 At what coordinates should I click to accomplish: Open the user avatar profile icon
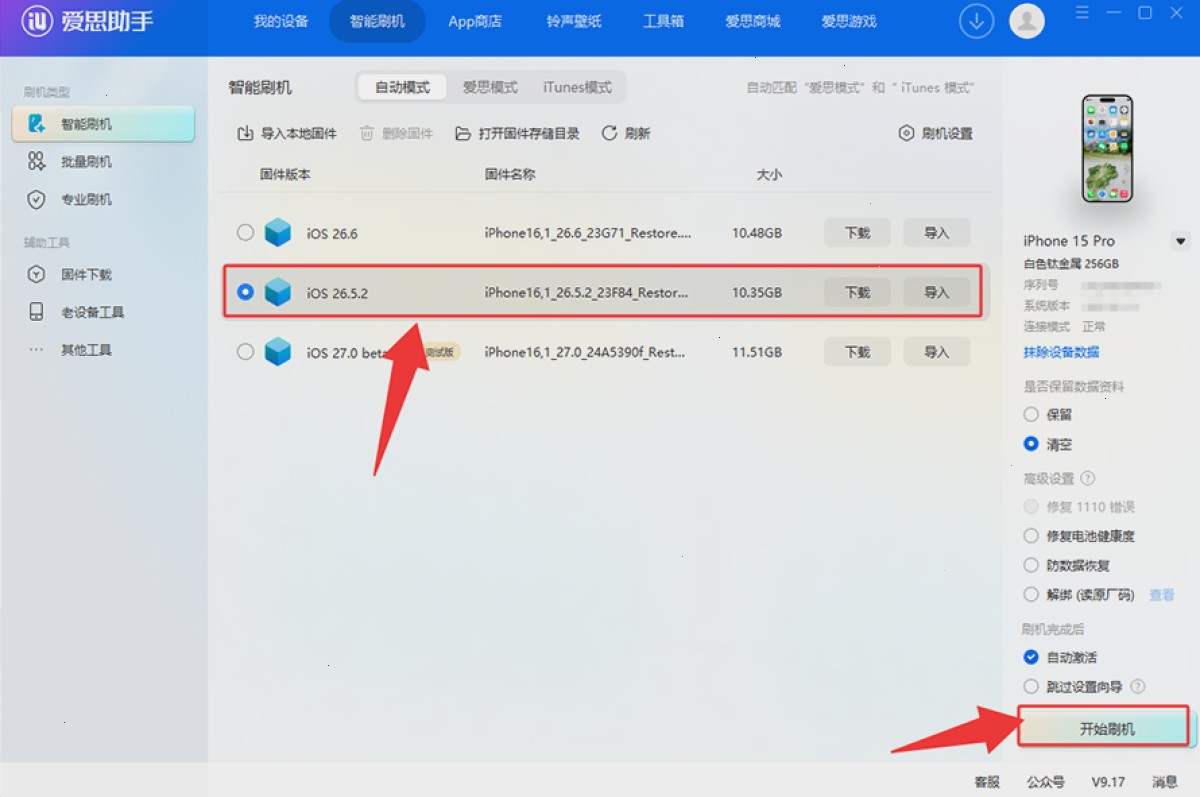click(1027, 21)
